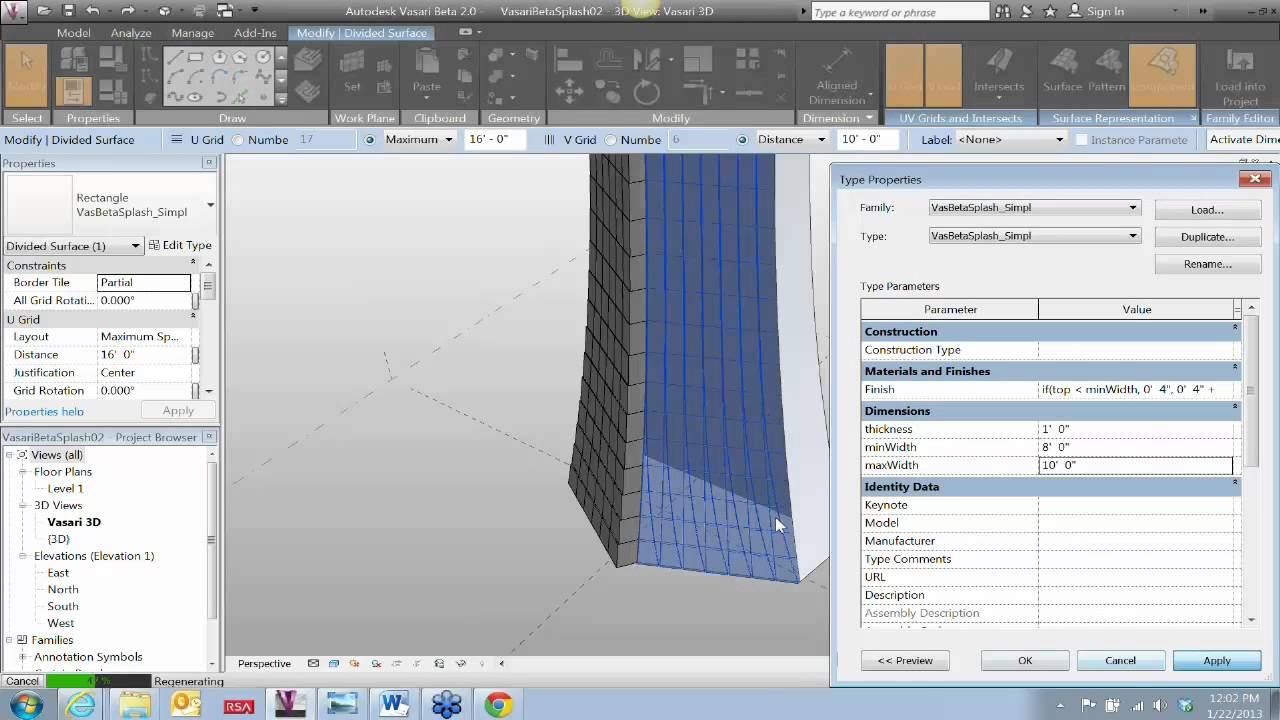
Task: Switch to the Analyze ribbon tab
Action: click(131, 33)
